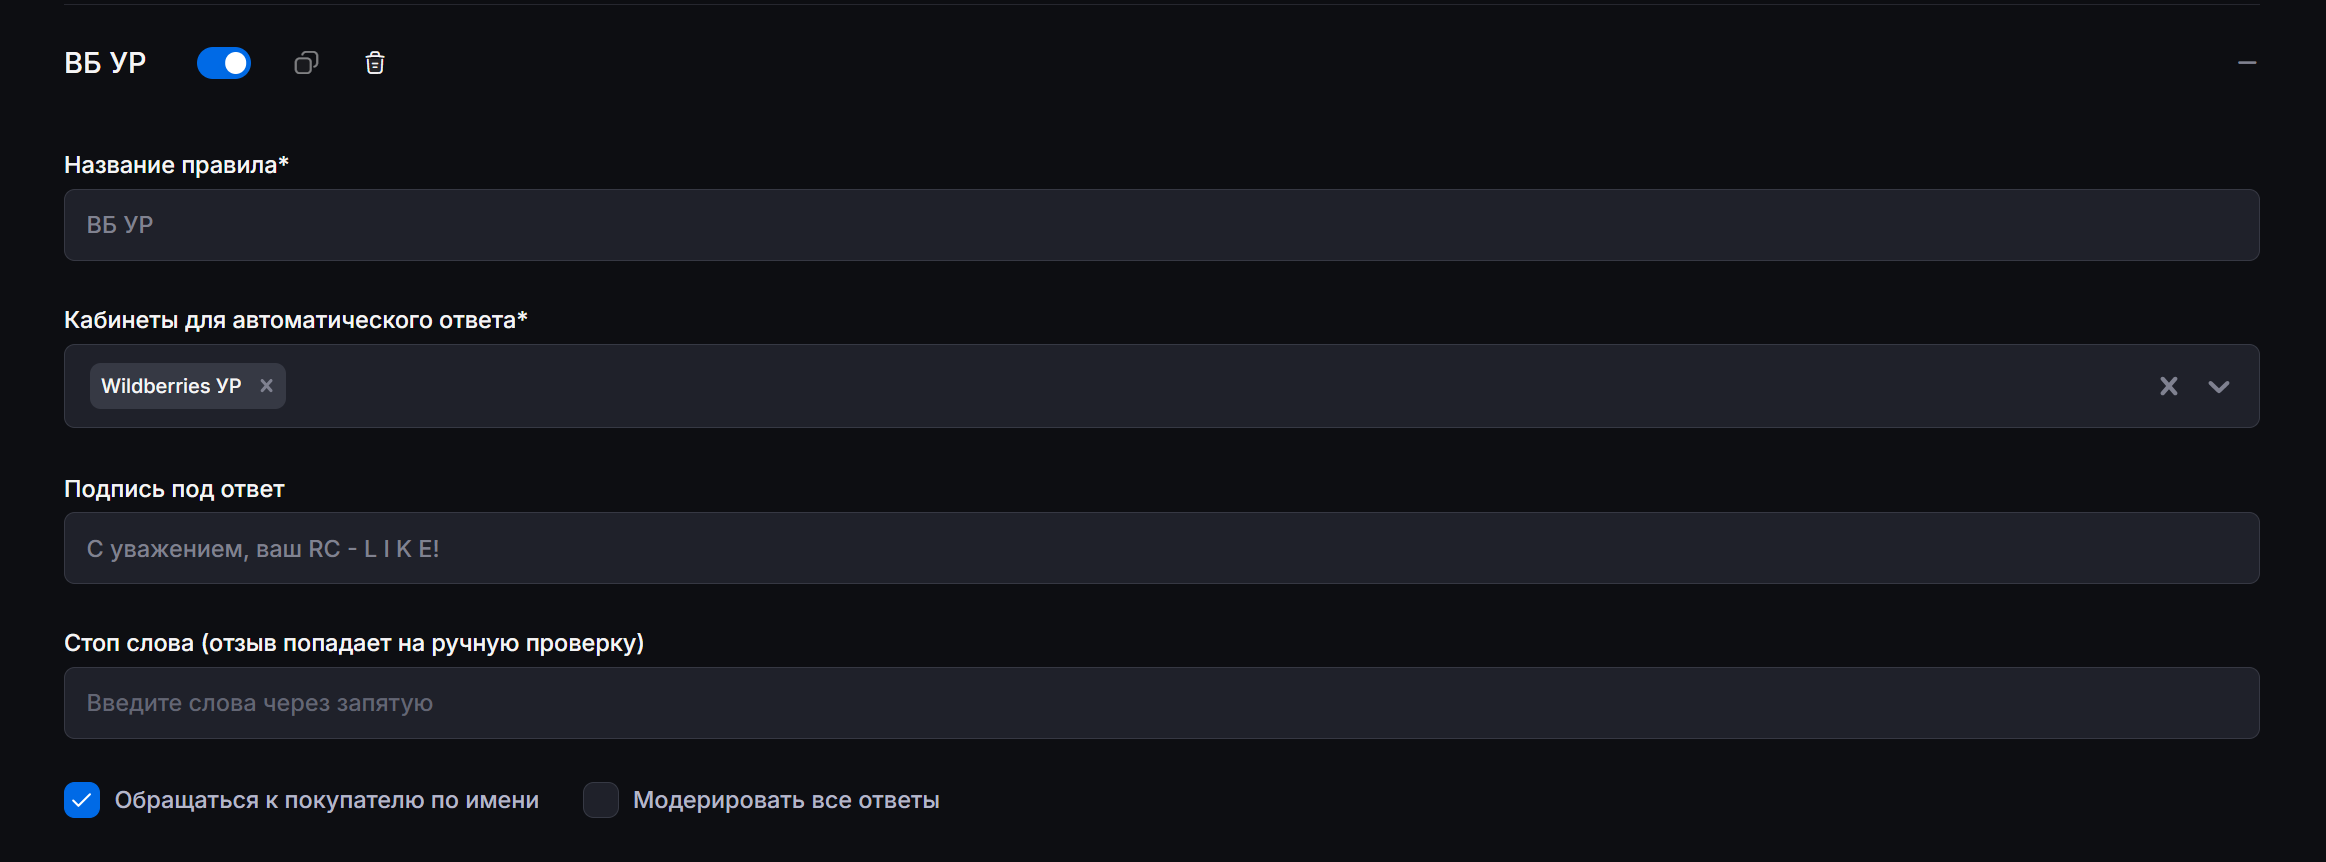
Task: Clear all selected cabinets with the X icon
Action: point(2168,386)
